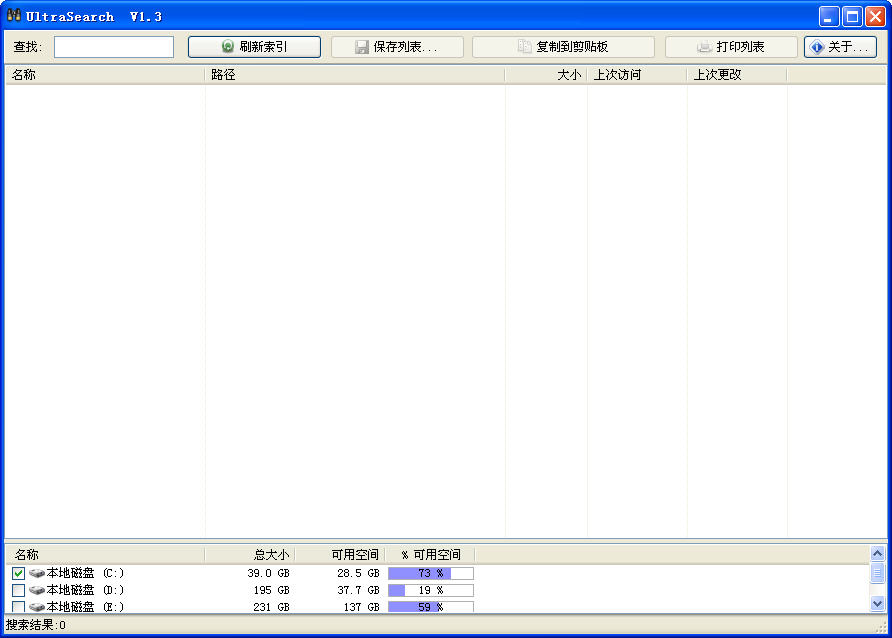Click the 195 GB total size value
The height and width of the screenshot is (638, 892).
click(x=272, y=590)
